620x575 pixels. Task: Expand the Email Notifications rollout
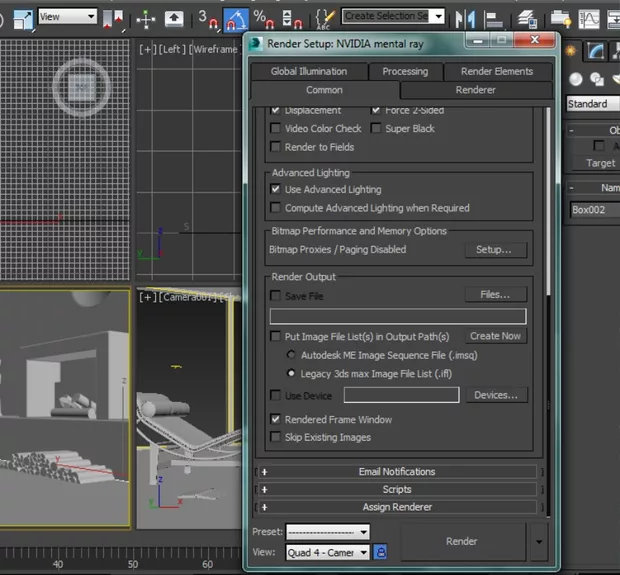click(397, 471)
